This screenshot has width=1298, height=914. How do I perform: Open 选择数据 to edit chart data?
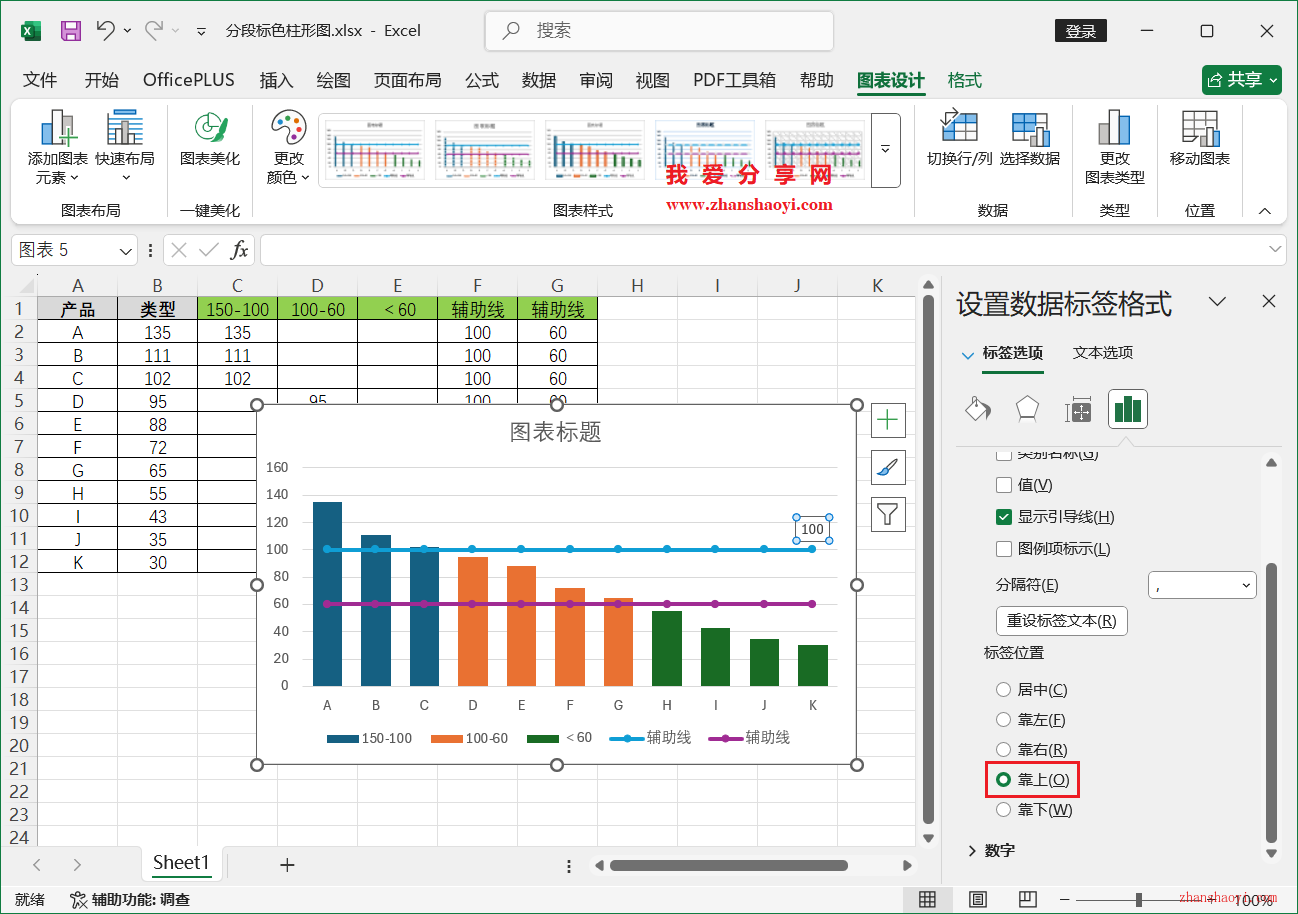1030,140
